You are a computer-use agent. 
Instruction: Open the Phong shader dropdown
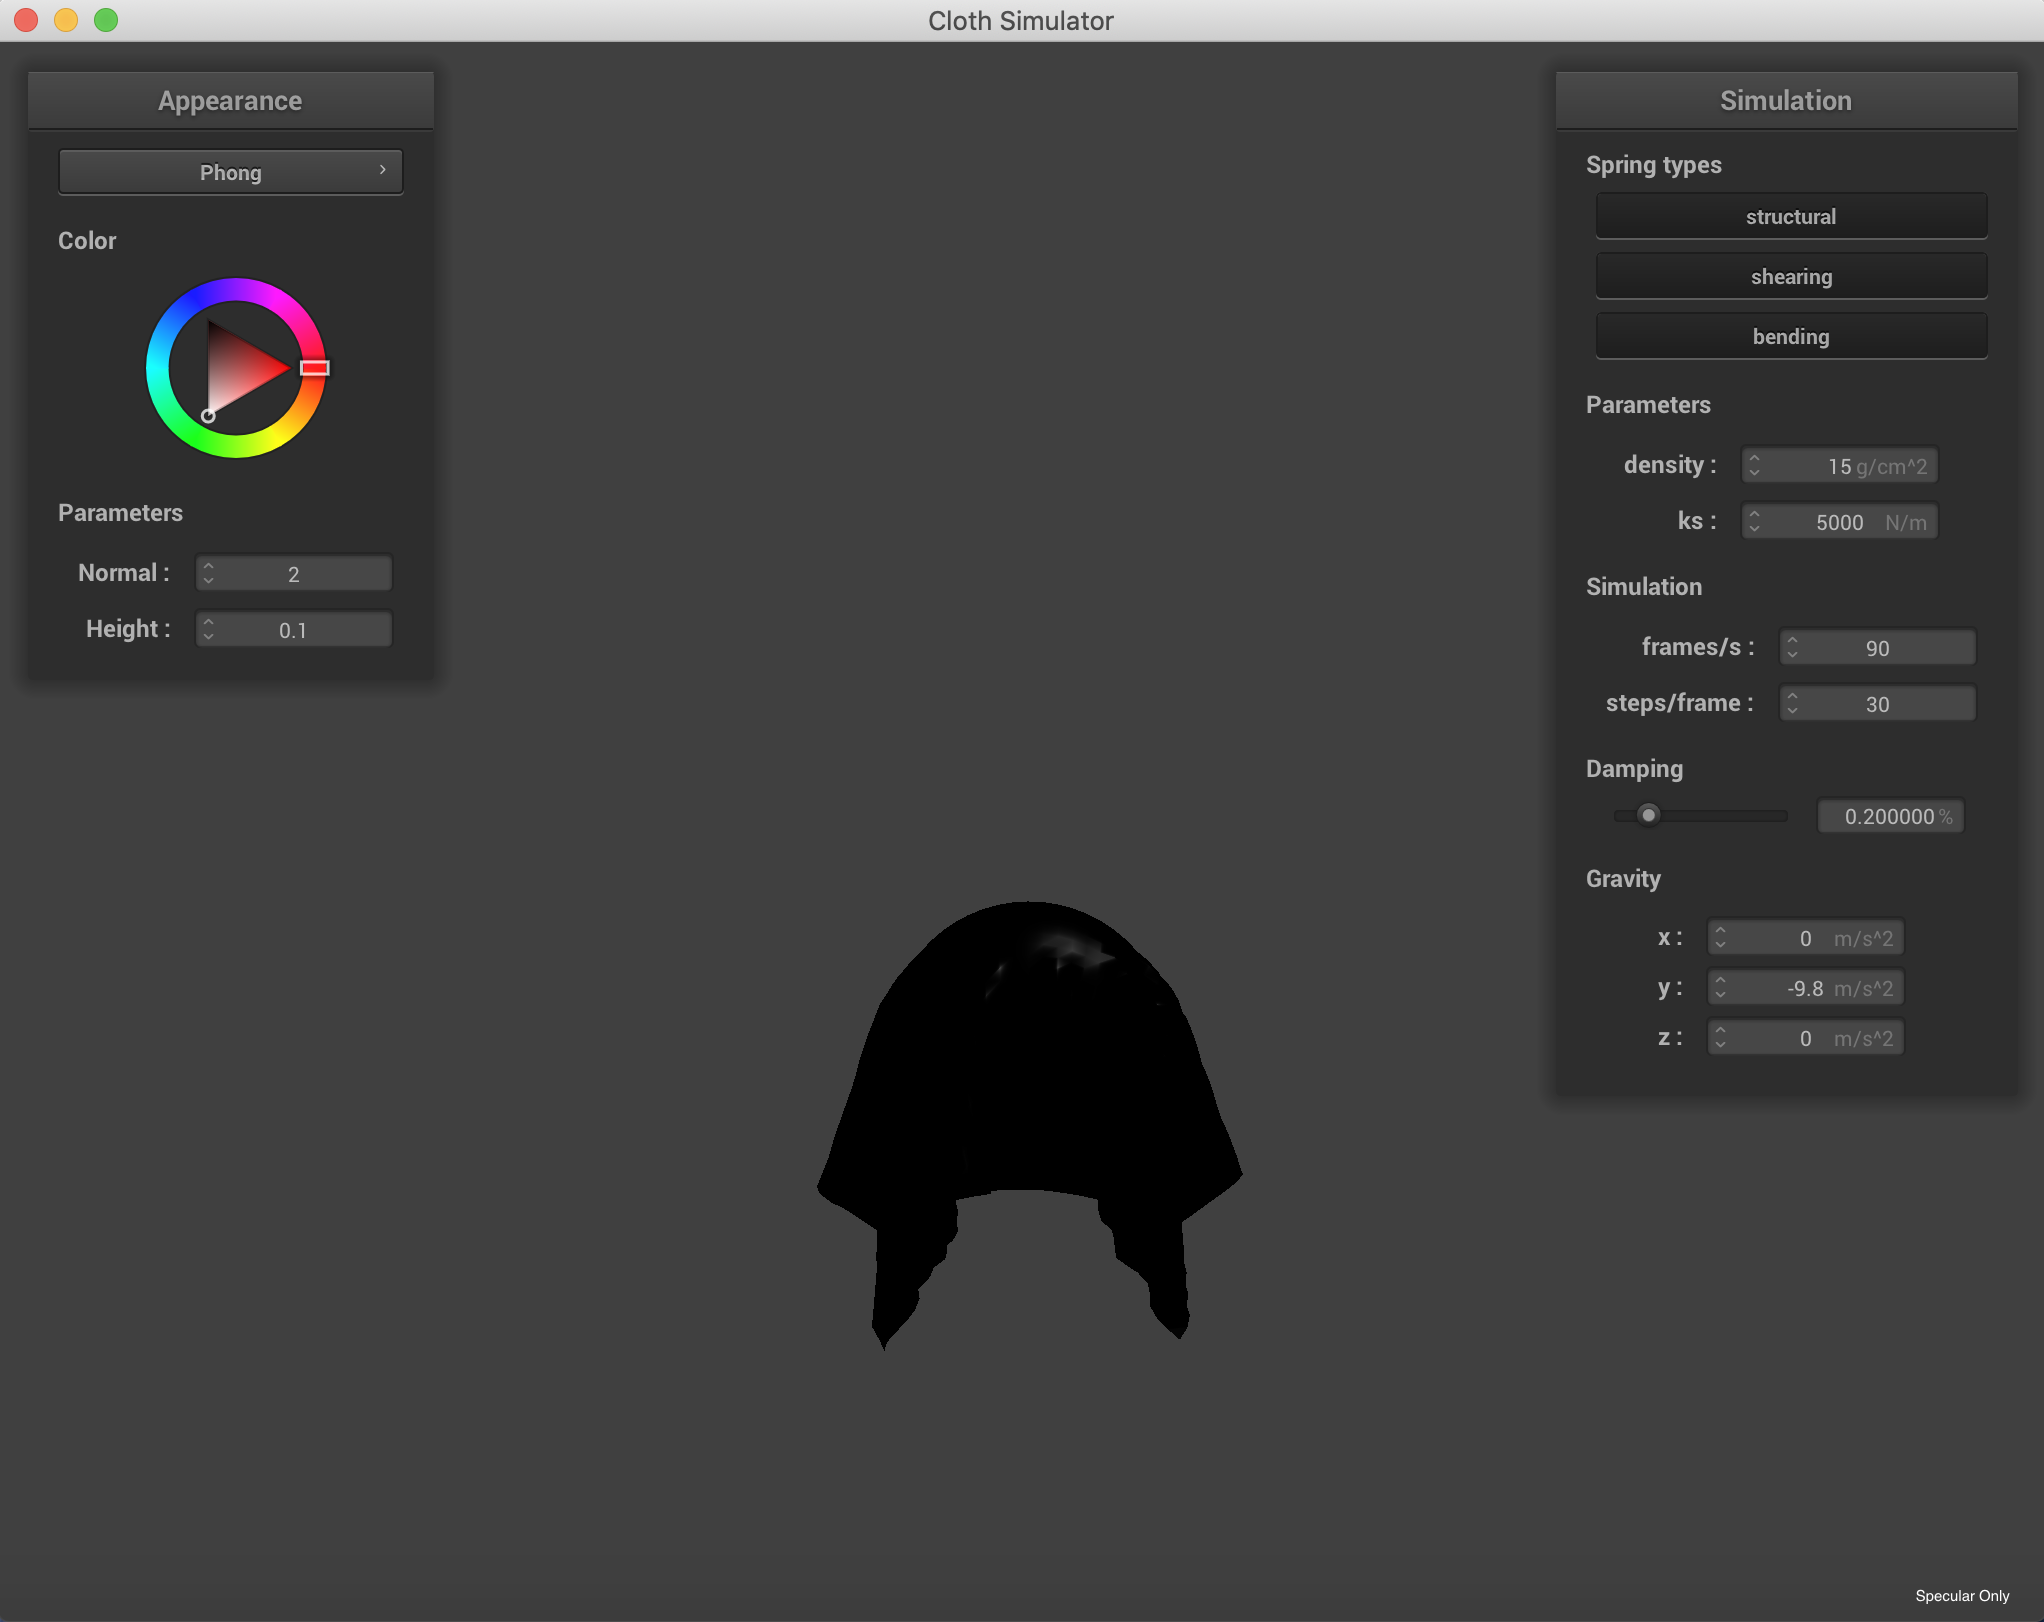tap(231, 172)
